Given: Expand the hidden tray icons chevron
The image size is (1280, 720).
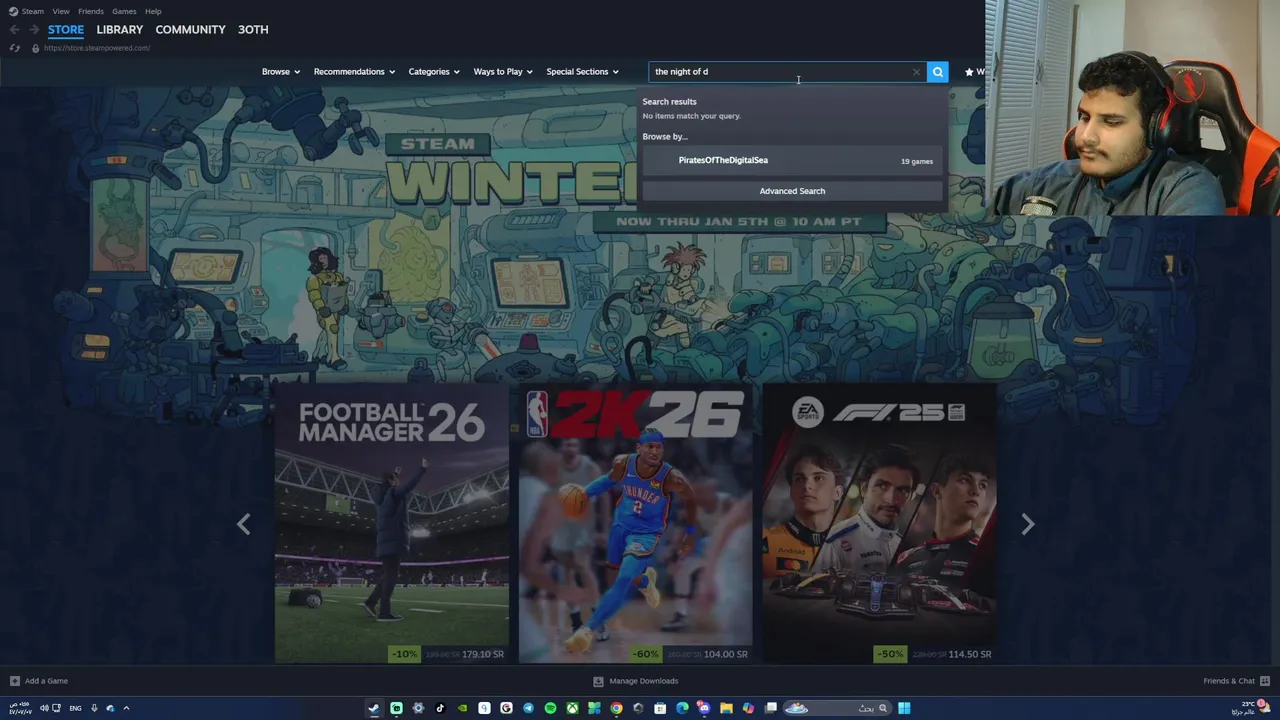Looking at the screenshot, I should coord(126,708).
